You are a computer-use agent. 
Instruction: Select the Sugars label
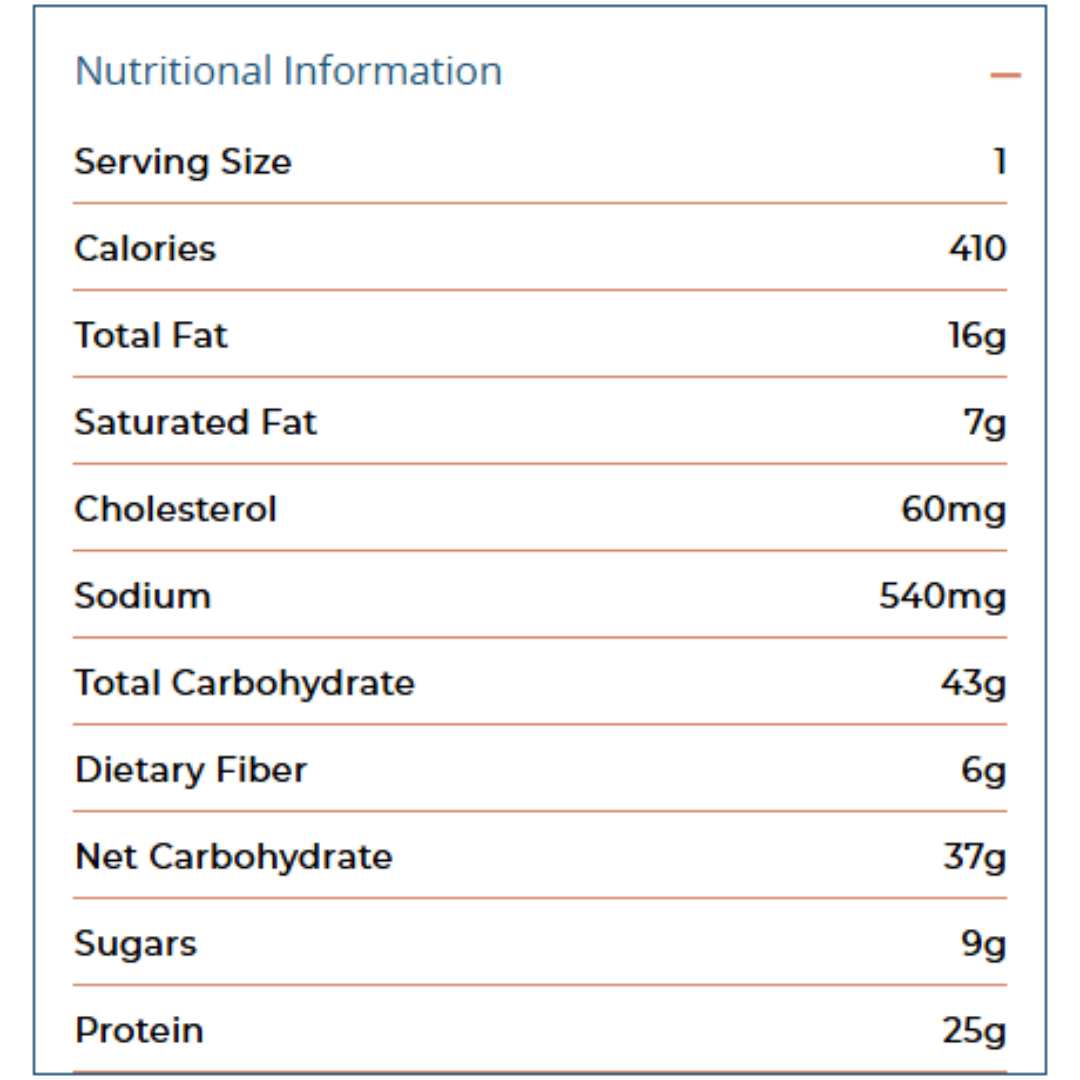tap(135, 944)
